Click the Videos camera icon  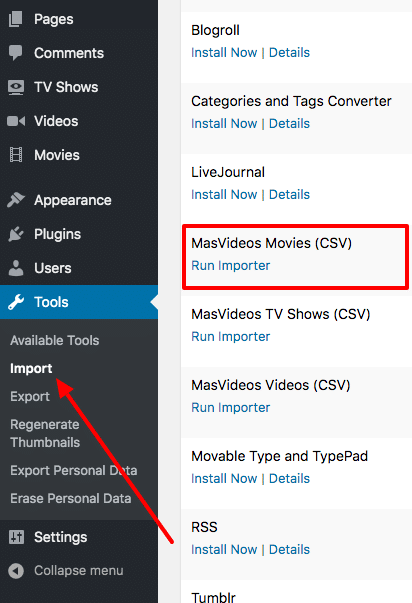tap(16, 121)
